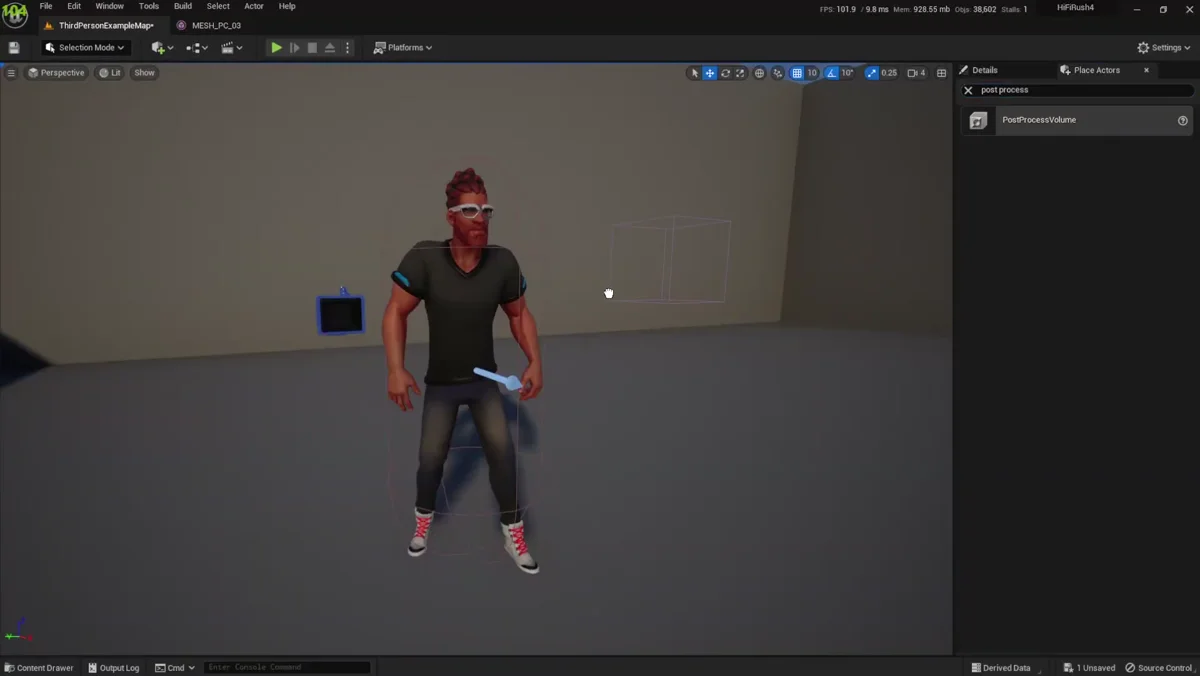This screenshot has width=1200, height=676.
Task: Click the square Stop simulation button
Action: point(312,47)
